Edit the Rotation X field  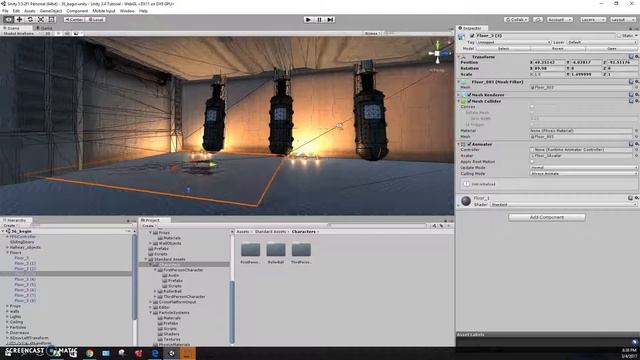click(549, 69)
